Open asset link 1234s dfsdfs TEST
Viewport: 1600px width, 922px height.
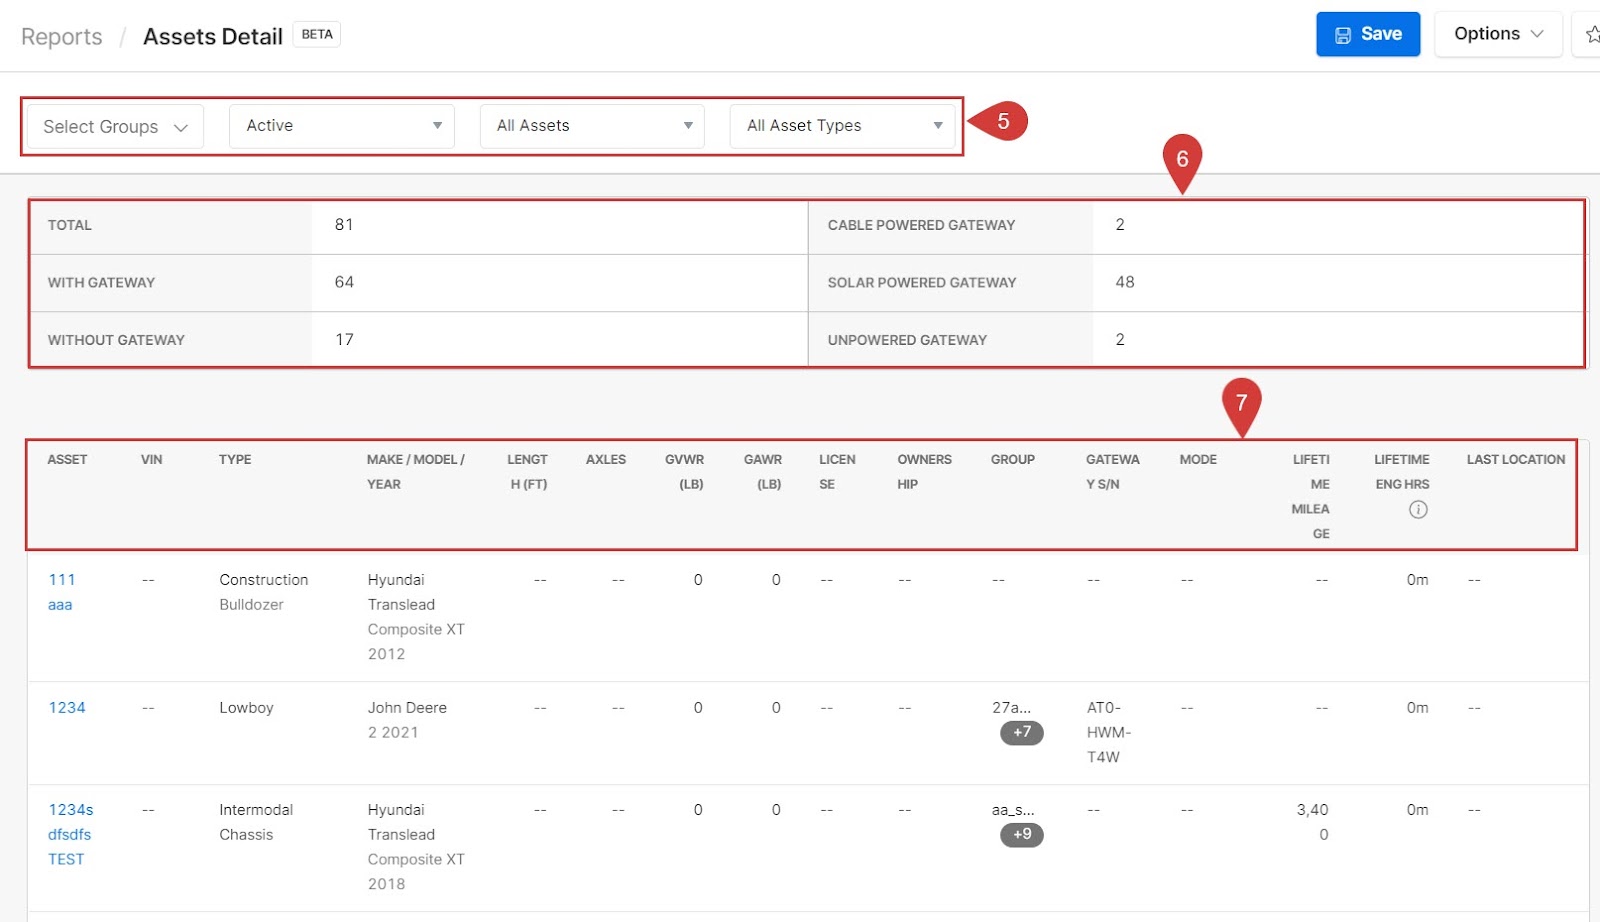[x=70, y=834]
